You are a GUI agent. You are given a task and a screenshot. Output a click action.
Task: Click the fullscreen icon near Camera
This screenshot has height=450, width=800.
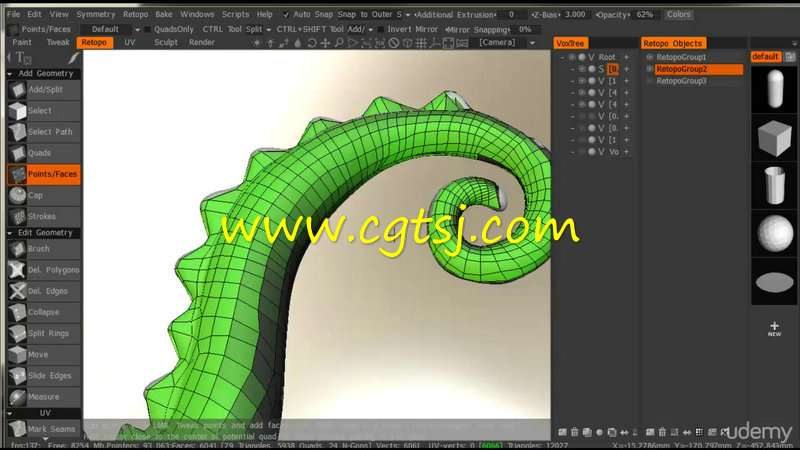point(448,43)
